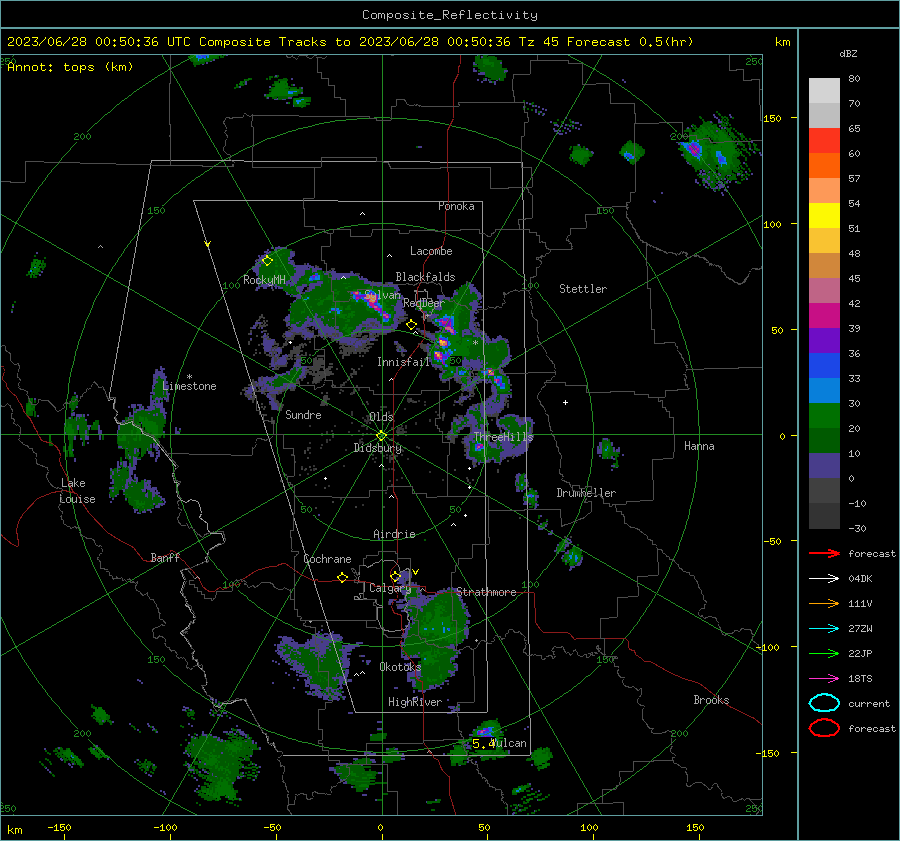Click the RockyMH town label

tap(264, 280)
